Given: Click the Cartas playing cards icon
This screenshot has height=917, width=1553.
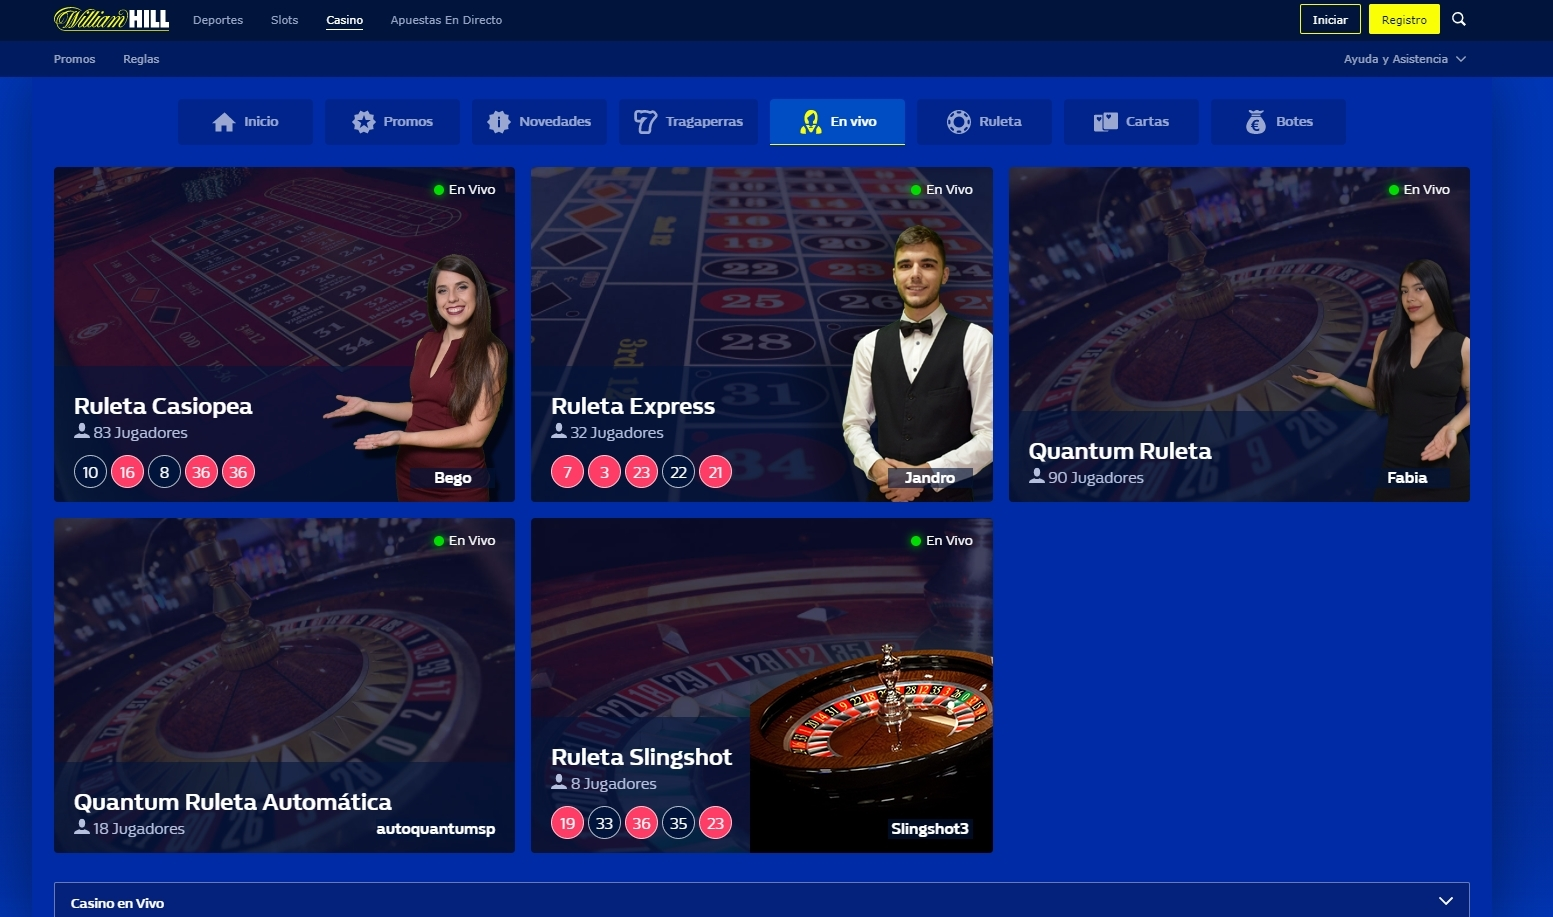Looking at the screenshot, I should click(1105, 122).
